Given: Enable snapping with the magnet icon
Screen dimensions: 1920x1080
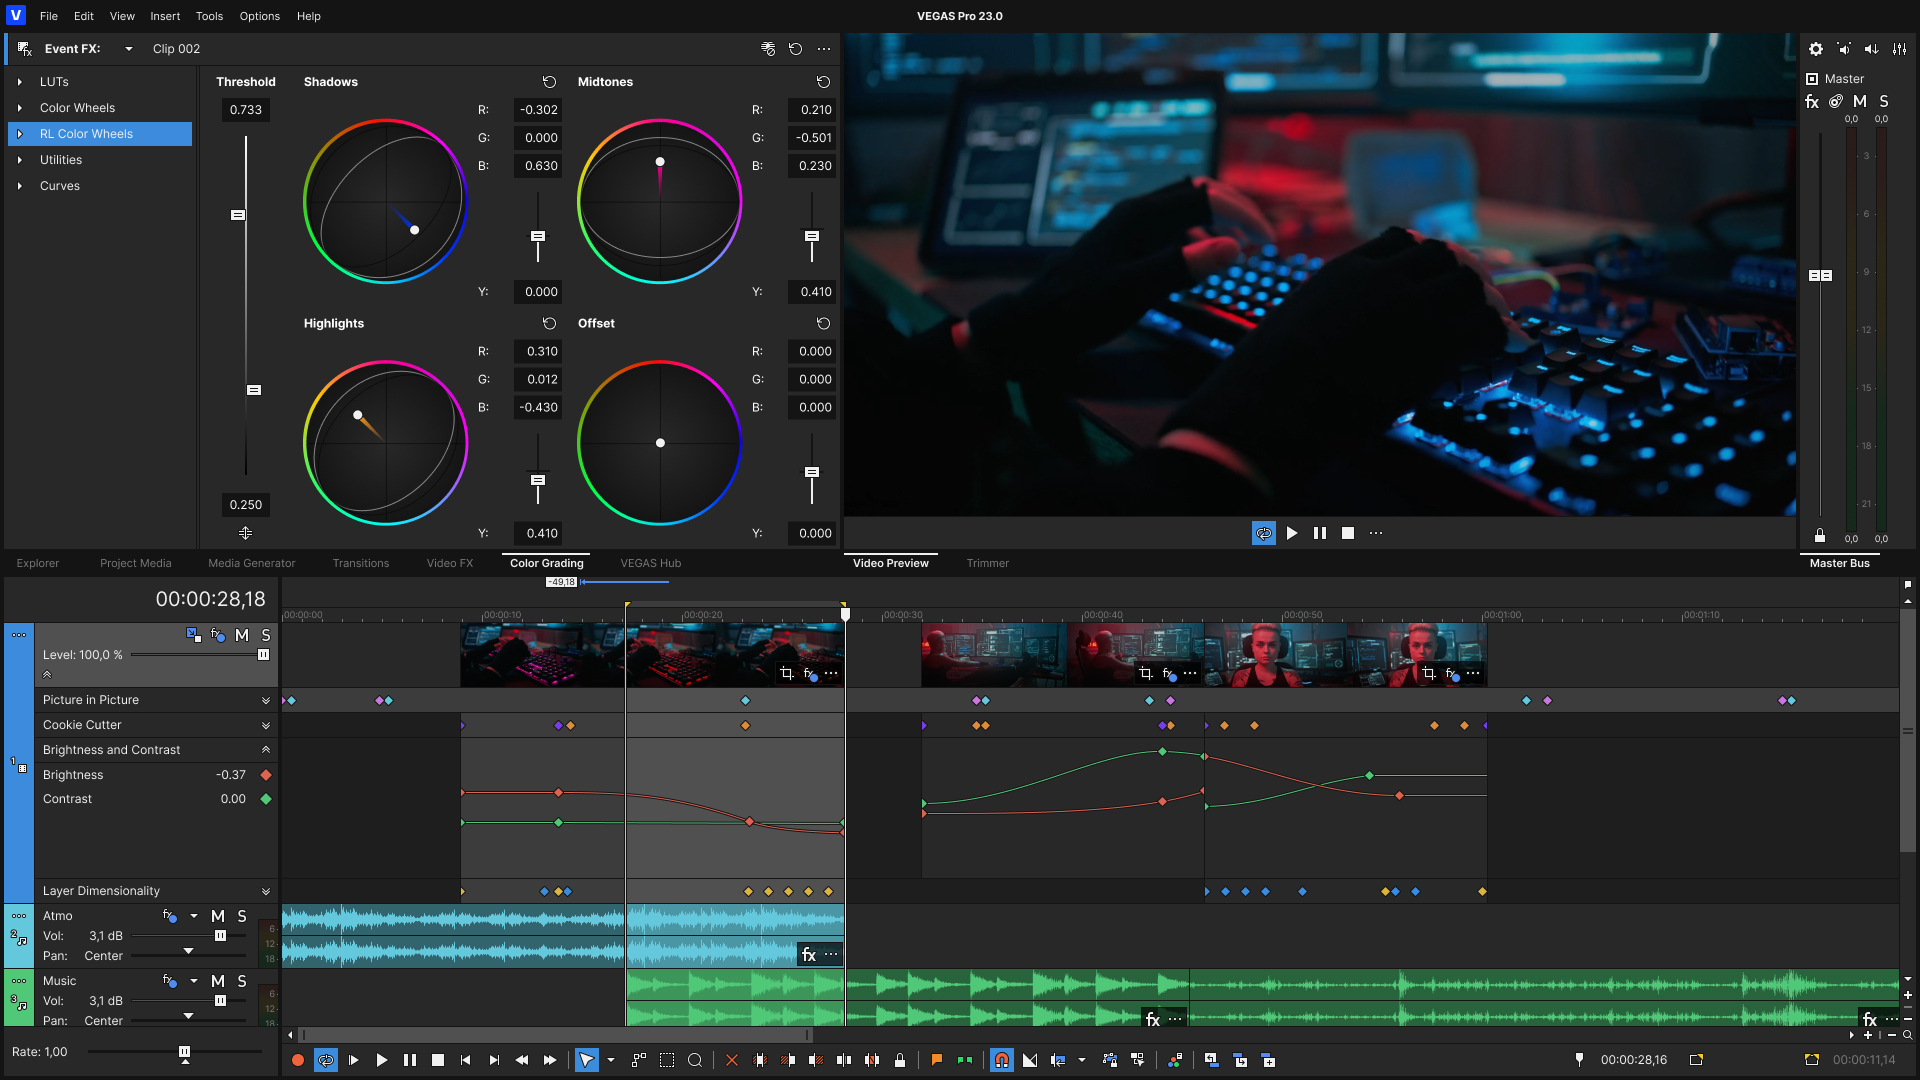Looking at the screenshot, I should pyautogui.click(x=1003, y=1060).
